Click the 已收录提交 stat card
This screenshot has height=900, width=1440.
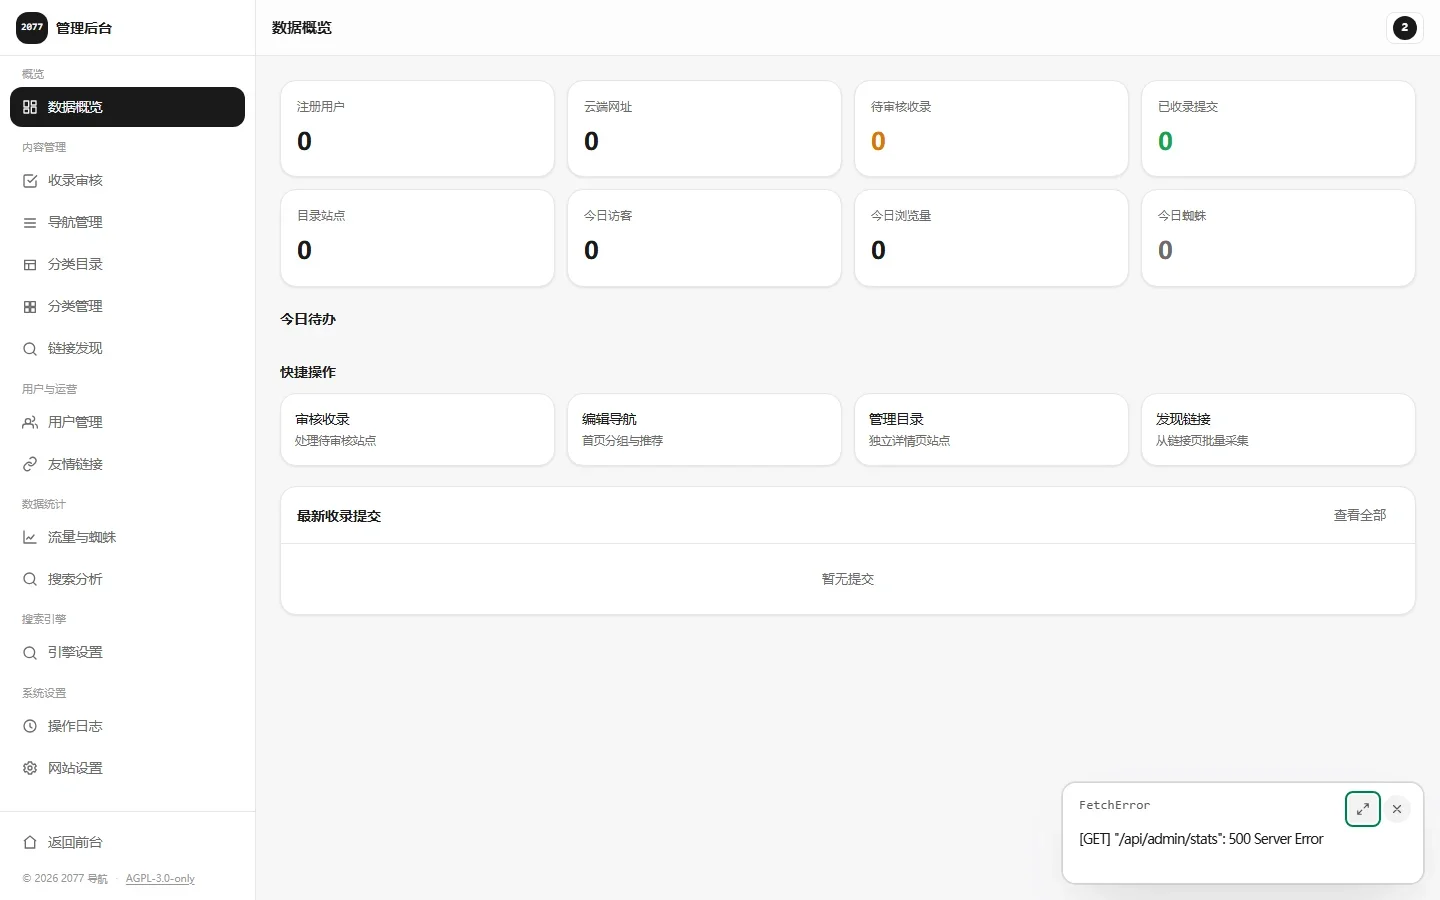pos(1278,129)
